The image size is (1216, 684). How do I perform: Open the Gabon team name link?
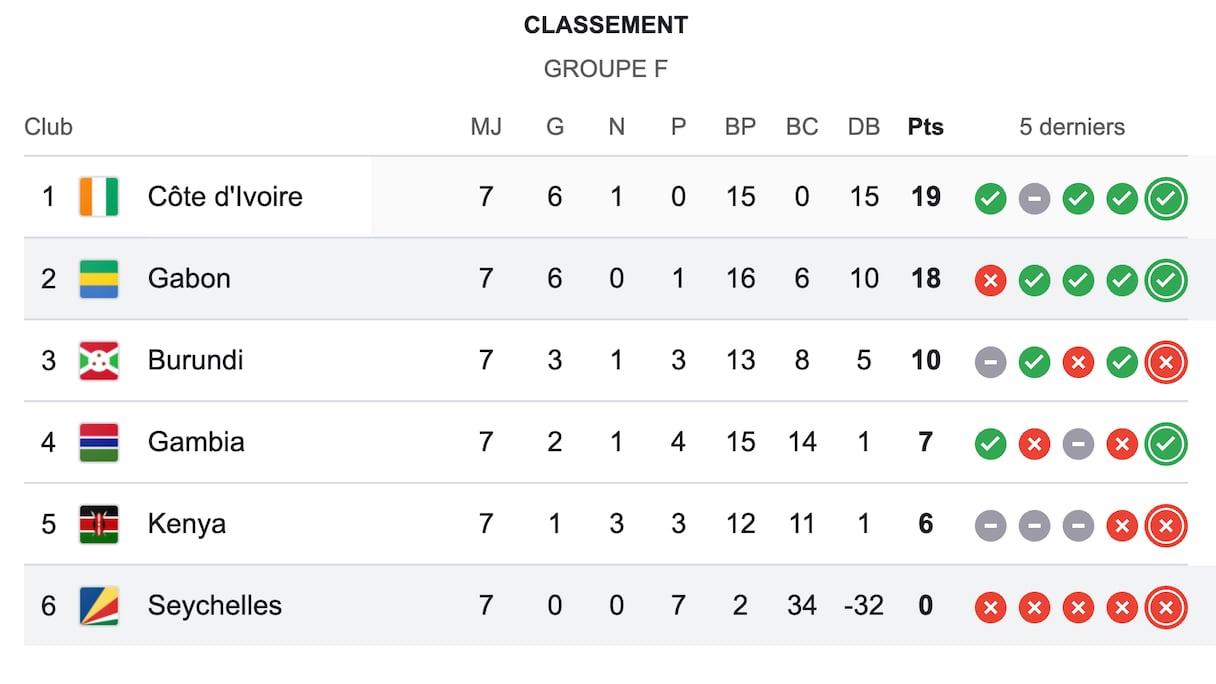pyautogui.click(x=189, y=279)
